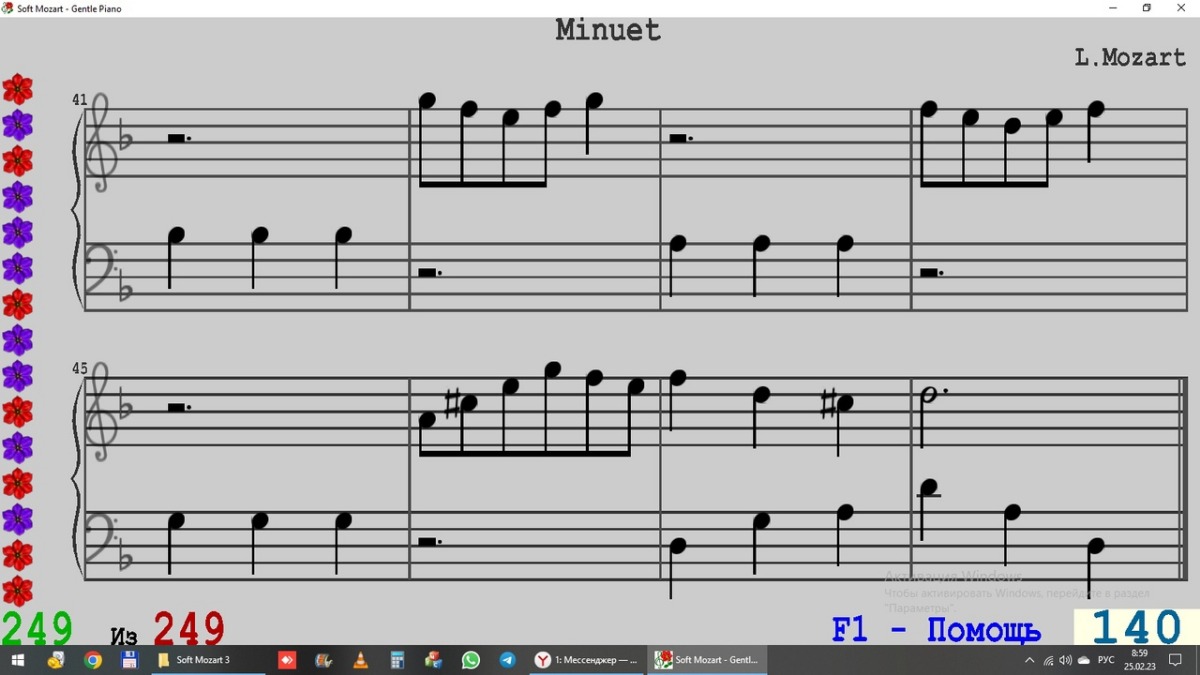Screen dimensions: 1200x675
Task: Open the blue floppy disk taskbar app
Action: 129,660
